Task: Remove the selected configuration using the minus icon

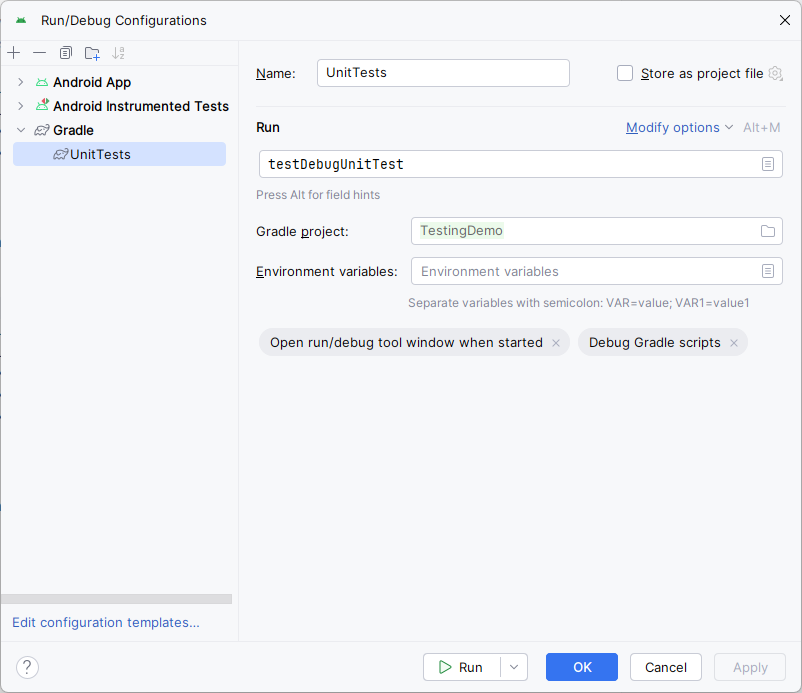Action: click(x=38, y=52)
